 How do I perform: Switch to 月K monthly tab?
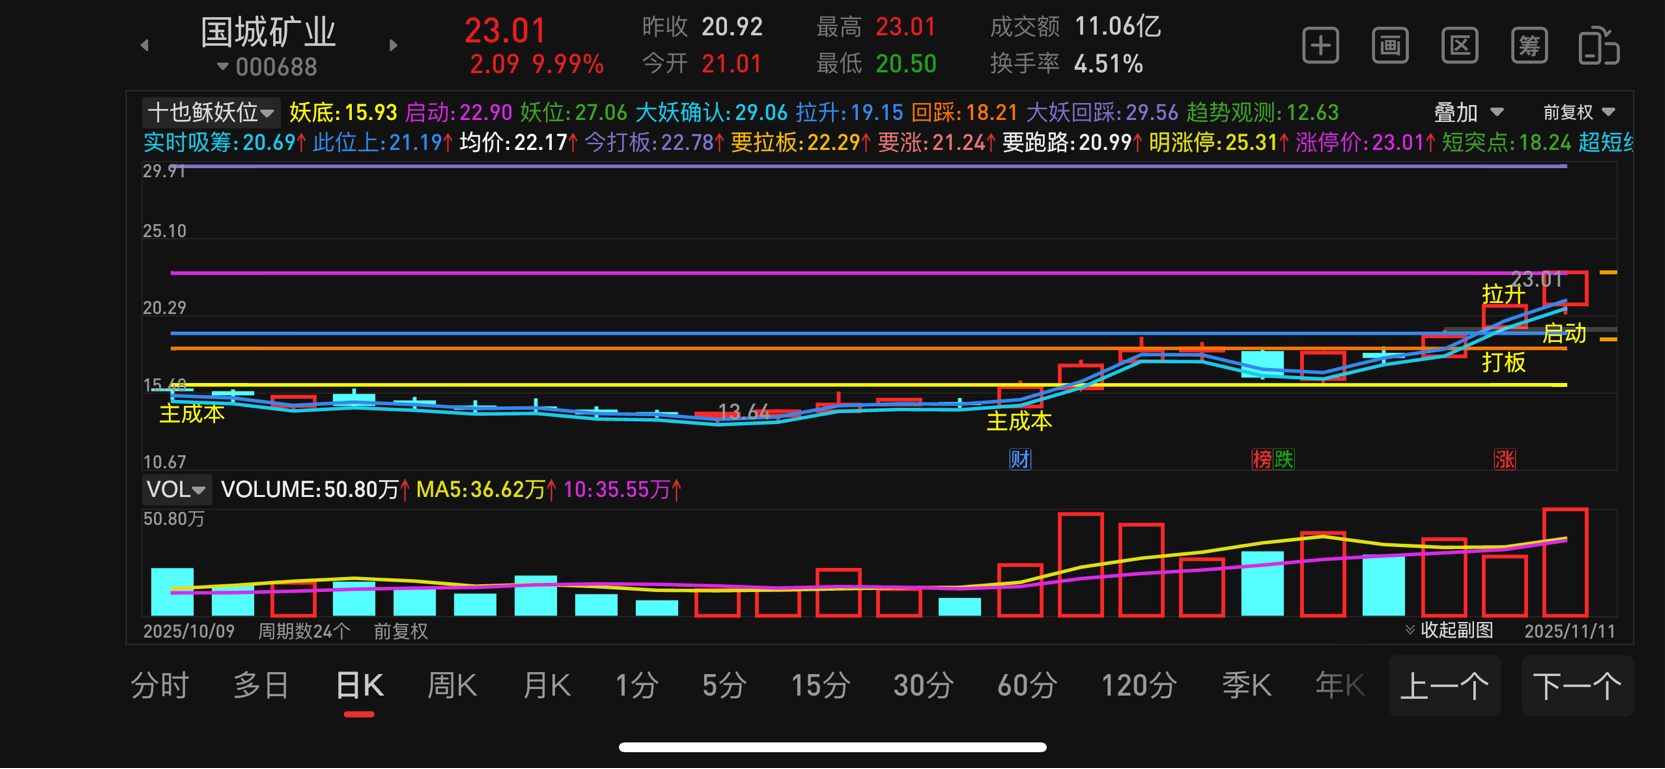(546, 686)
